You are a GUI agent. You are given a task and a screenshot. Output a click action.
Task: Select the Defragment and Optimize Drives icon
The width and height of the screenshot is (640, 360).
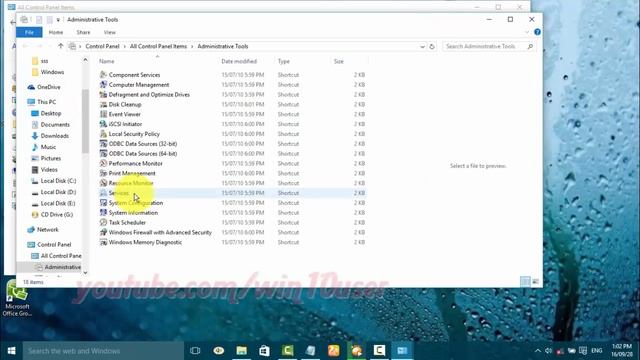coord(103,94)
